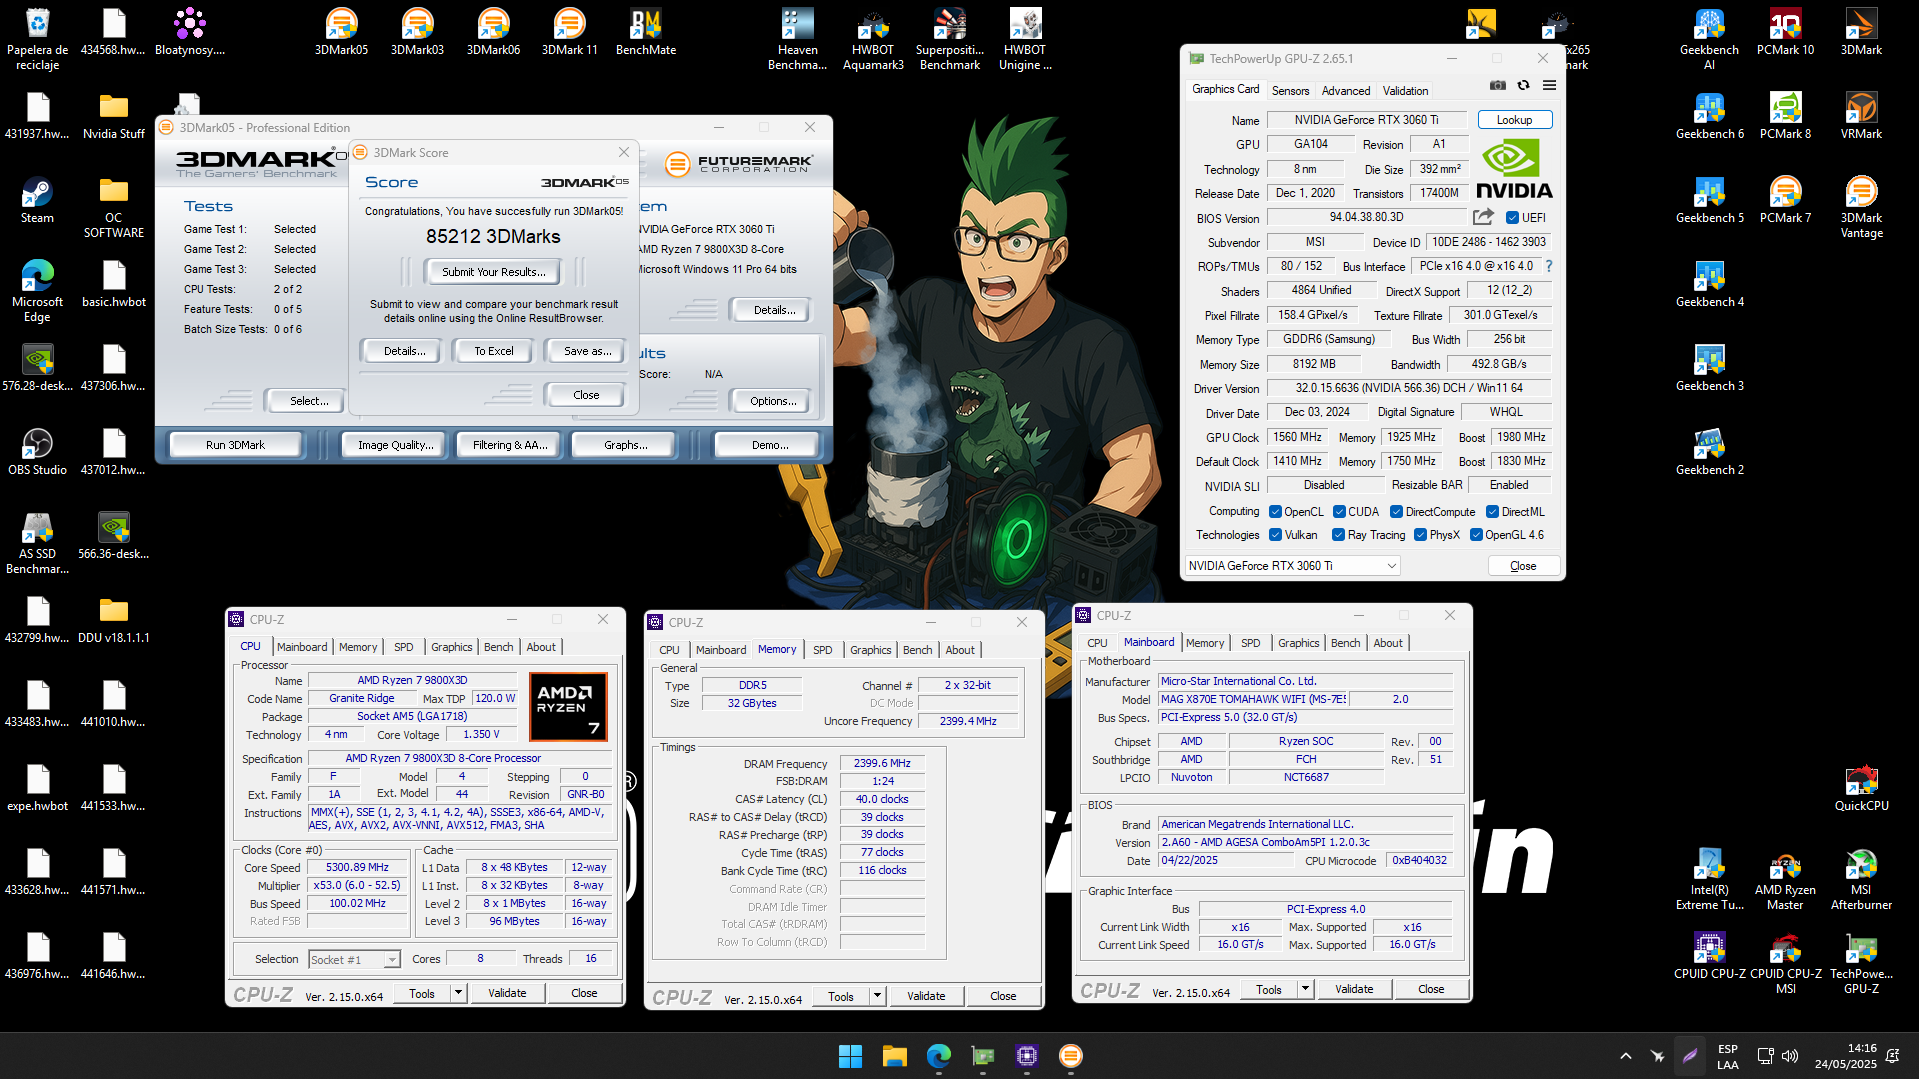Viewport: 1919px width, 1079px height.
Task: Click GPU-Z screenshot camera icon
Action: [1497, 86]
